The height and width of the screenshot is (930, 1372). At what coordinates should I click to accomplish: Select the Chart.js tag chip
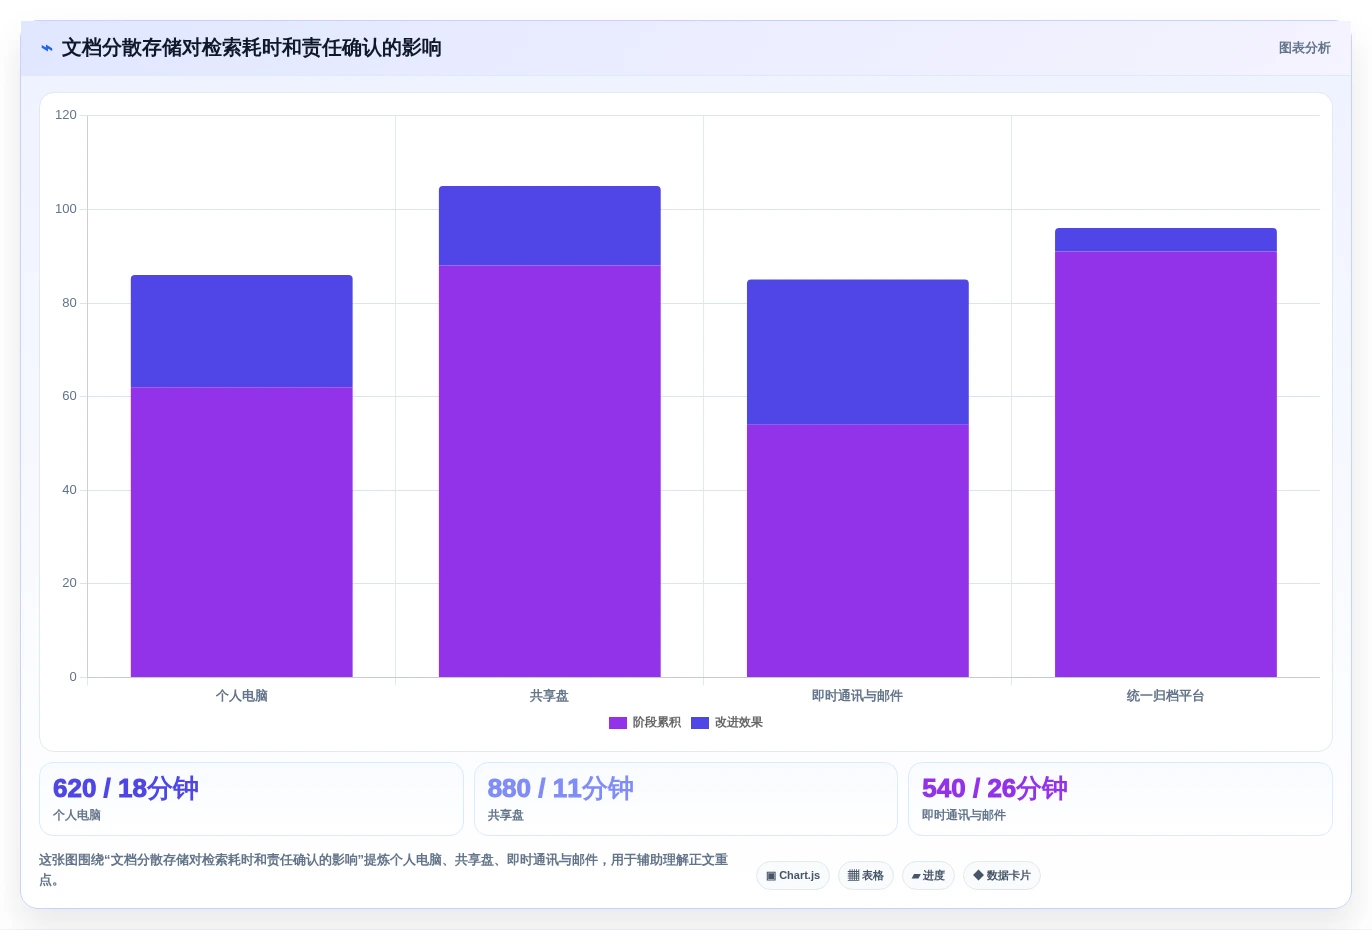(x=793, y=876)
